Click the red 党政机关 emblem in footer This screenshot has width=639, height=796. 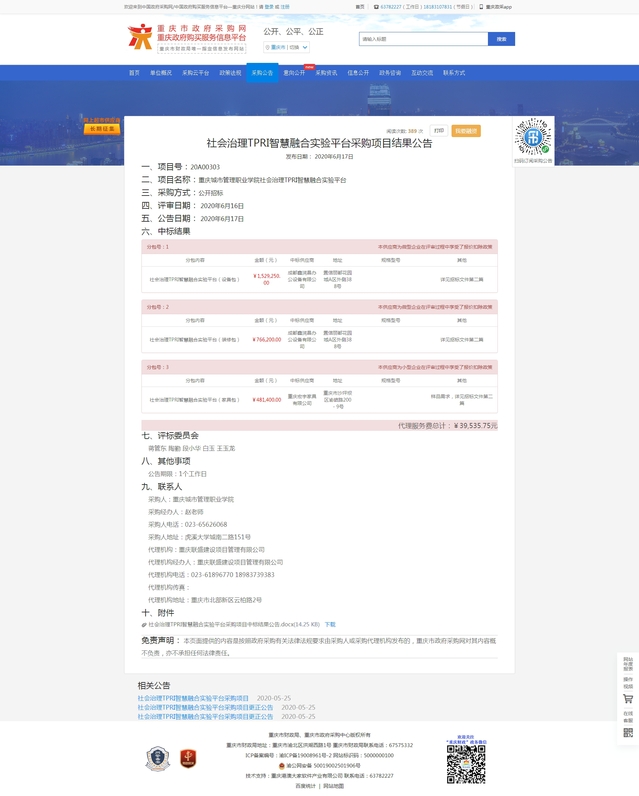[x=188, y=759]
